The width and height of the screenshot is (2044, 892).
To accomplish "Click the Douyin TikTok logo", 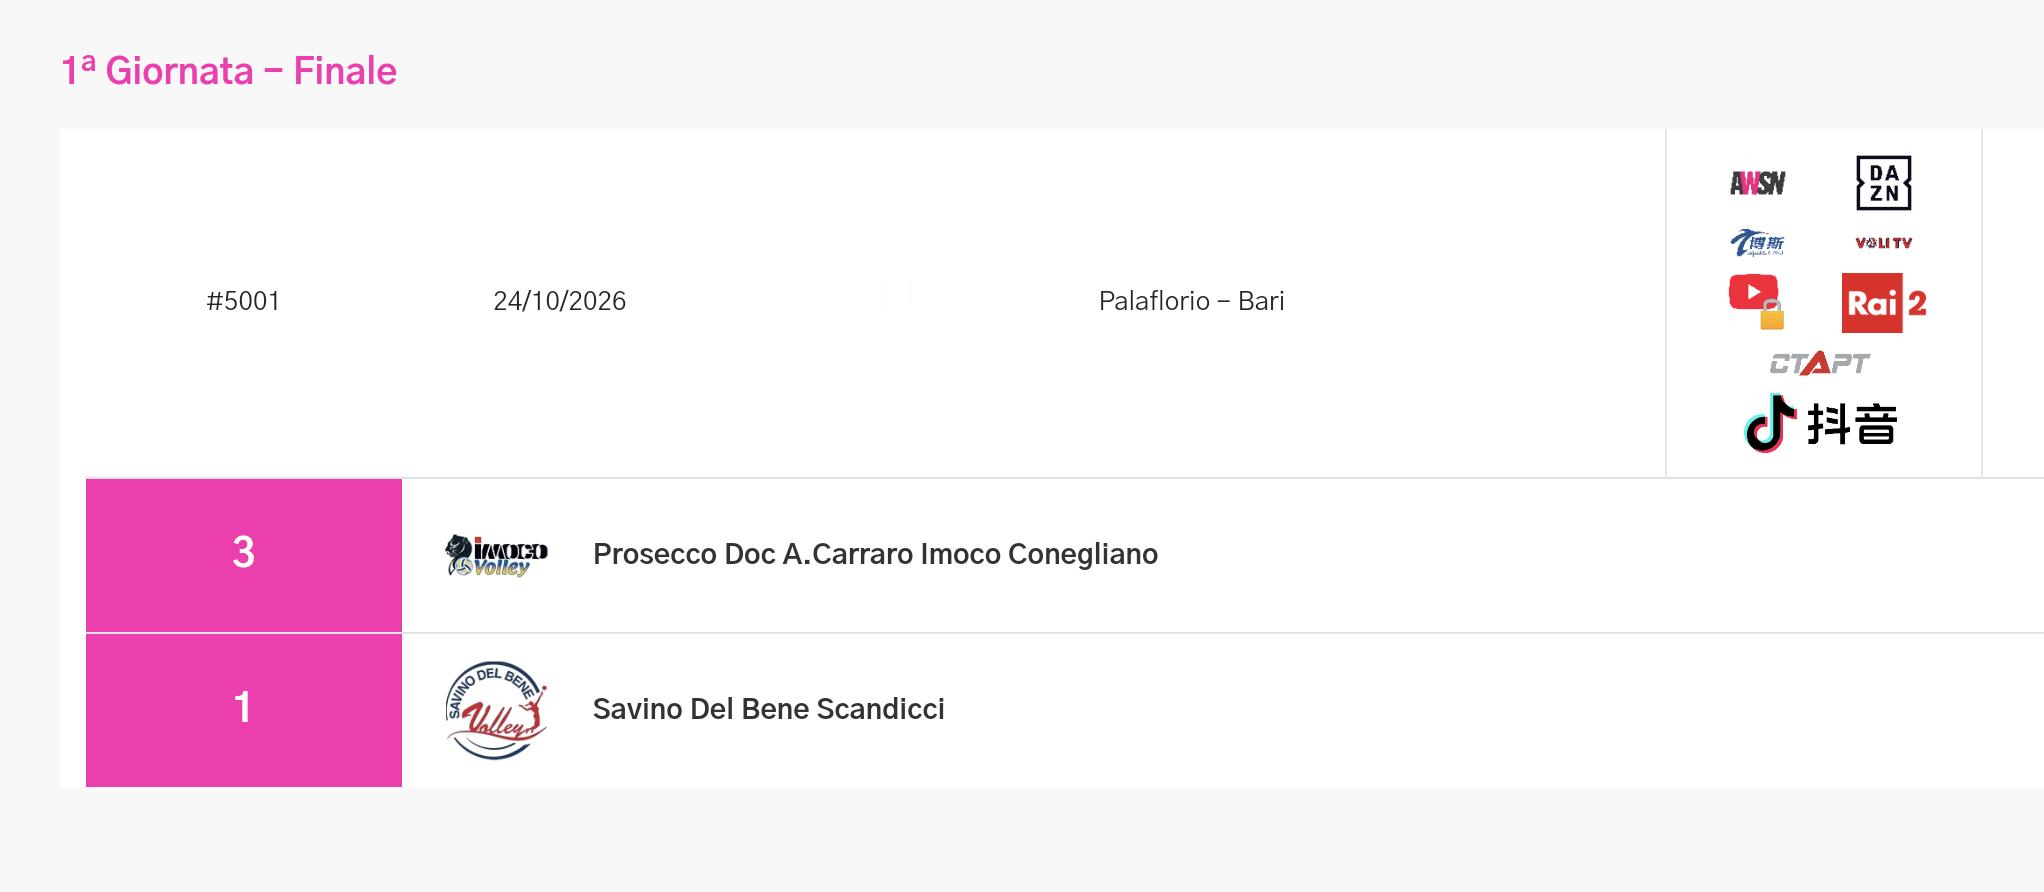I will coord(1820,424).
